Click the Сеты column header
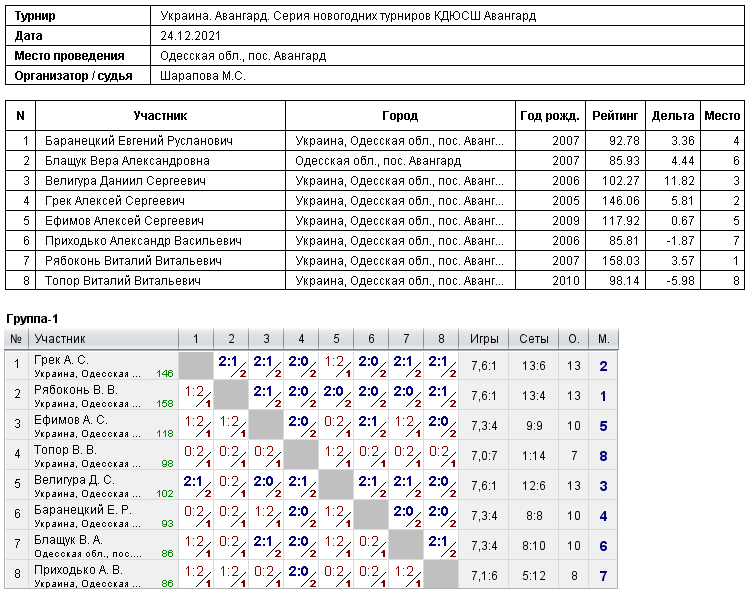 click(534, 339)
